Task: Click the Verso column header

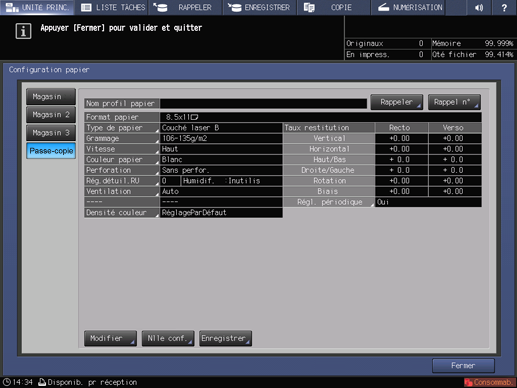Action: click(x=455, y=128)
